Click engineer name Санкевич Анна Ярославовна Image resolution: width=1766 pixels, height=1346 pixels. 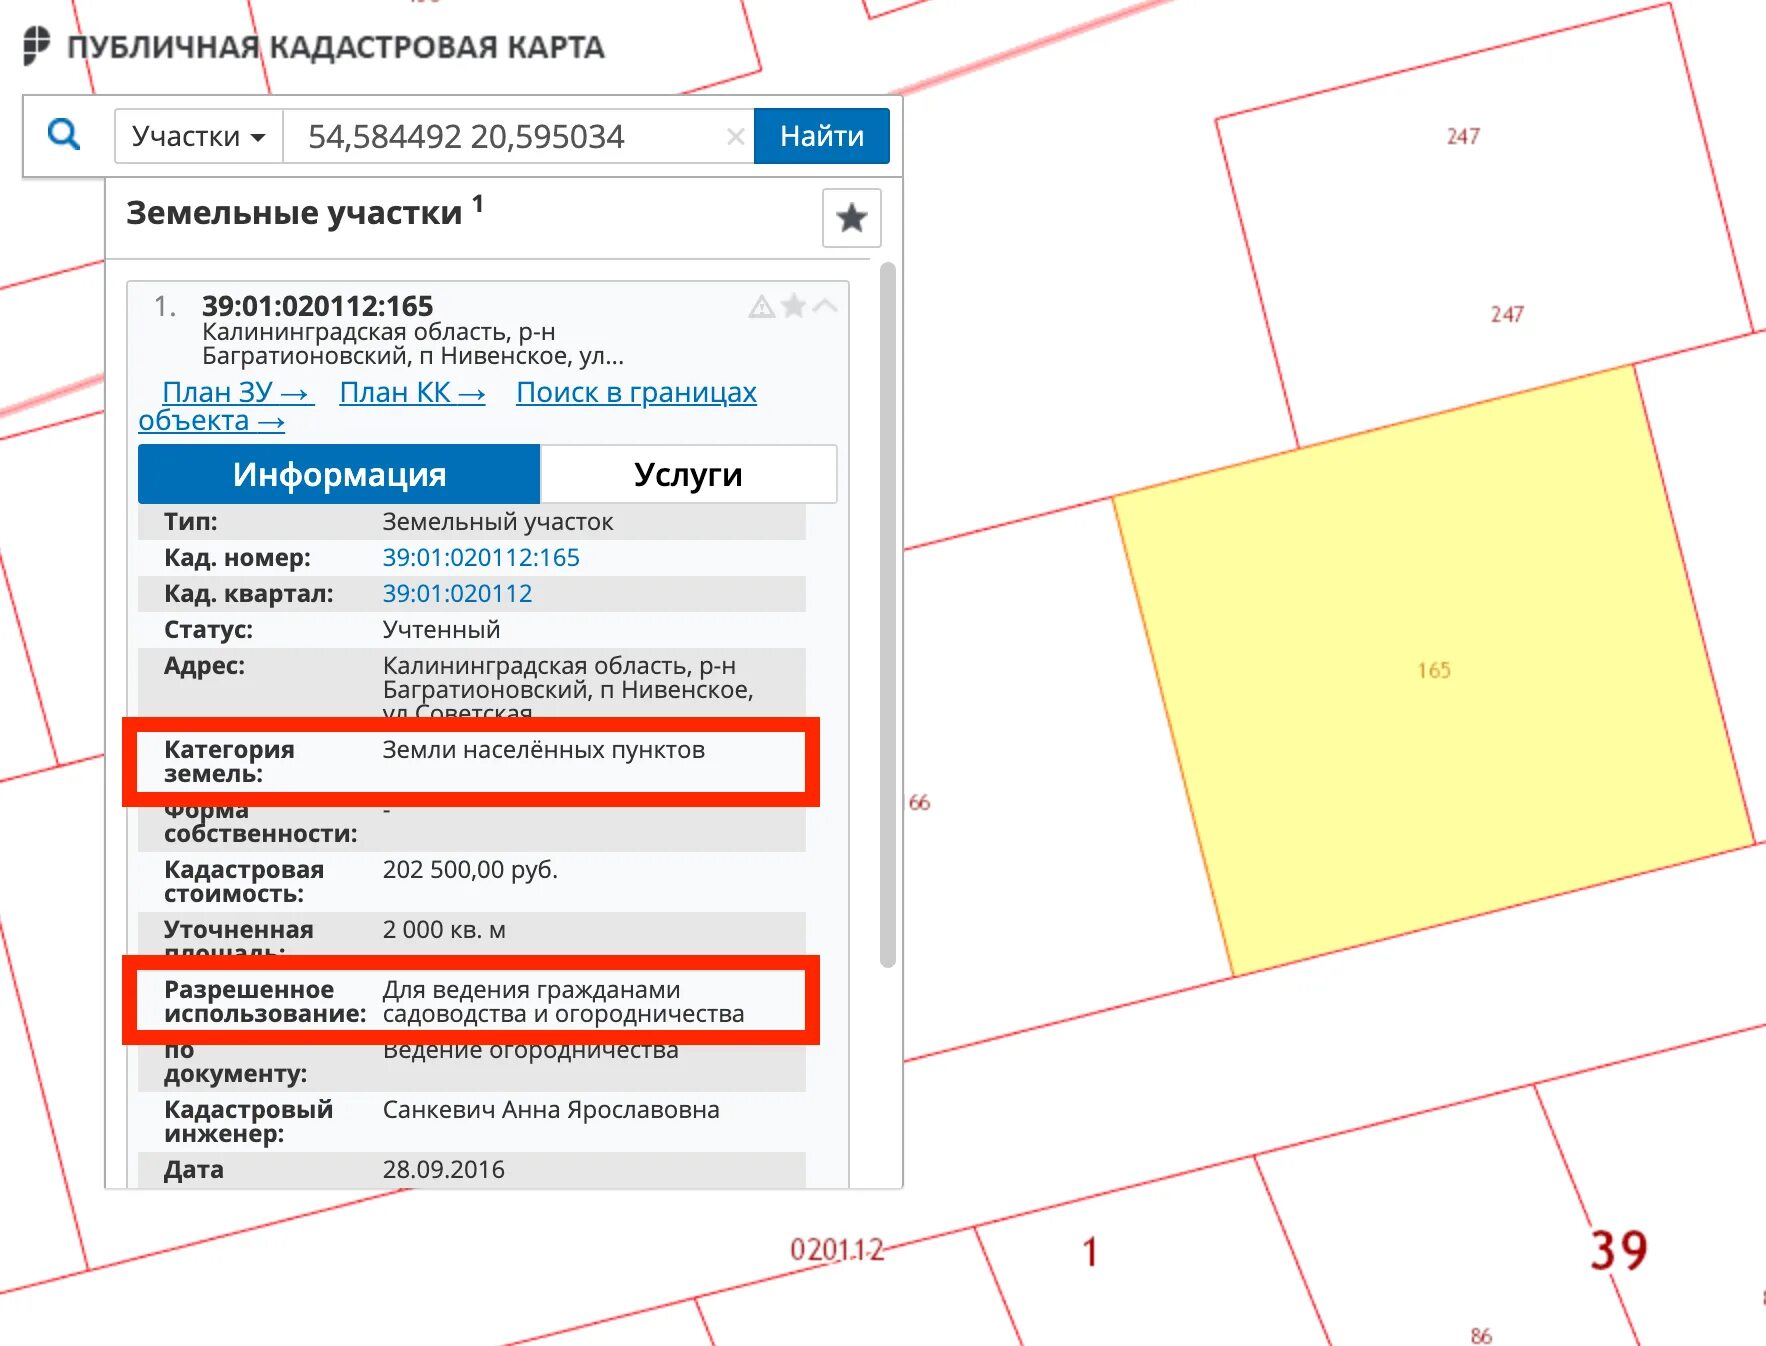[x=551, y=1109]
